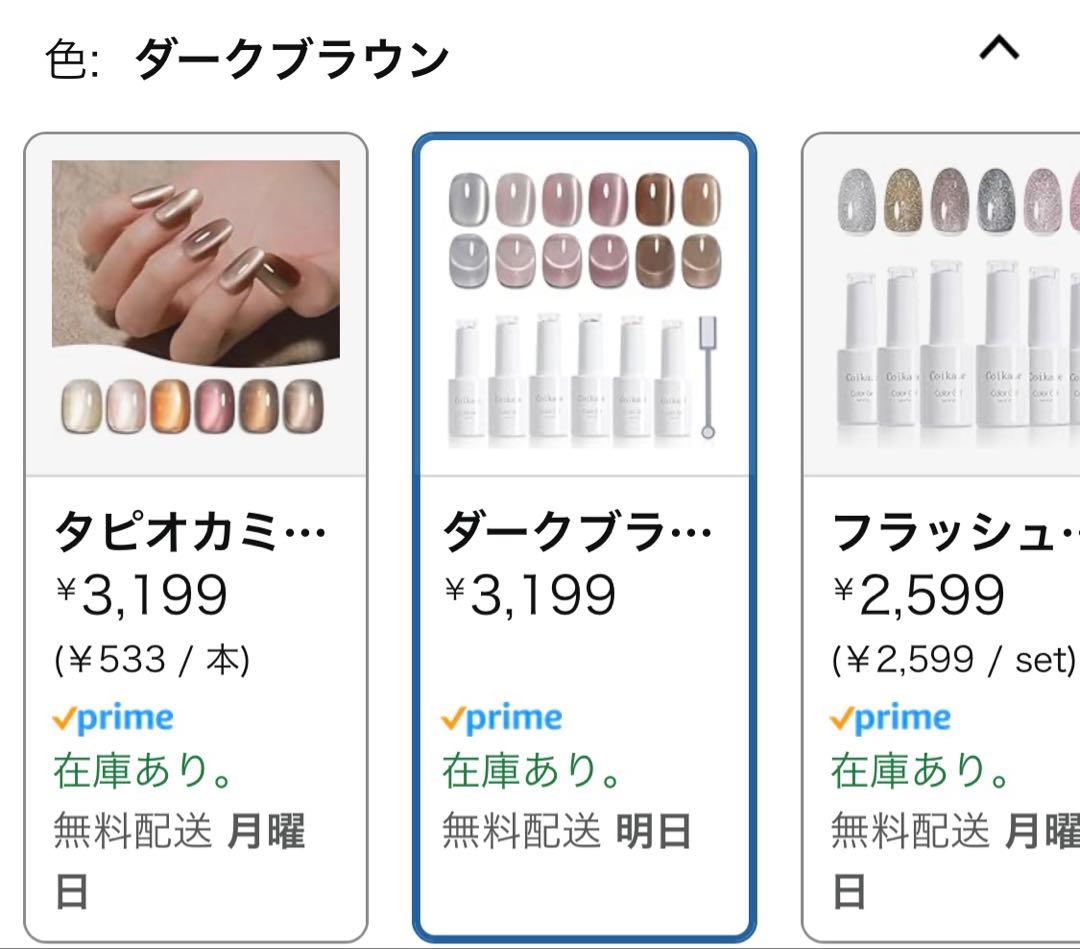1080x949 pixels.
Task: Click the Prime badge under the フラッシュ variant
Action: tap(888, 716)
